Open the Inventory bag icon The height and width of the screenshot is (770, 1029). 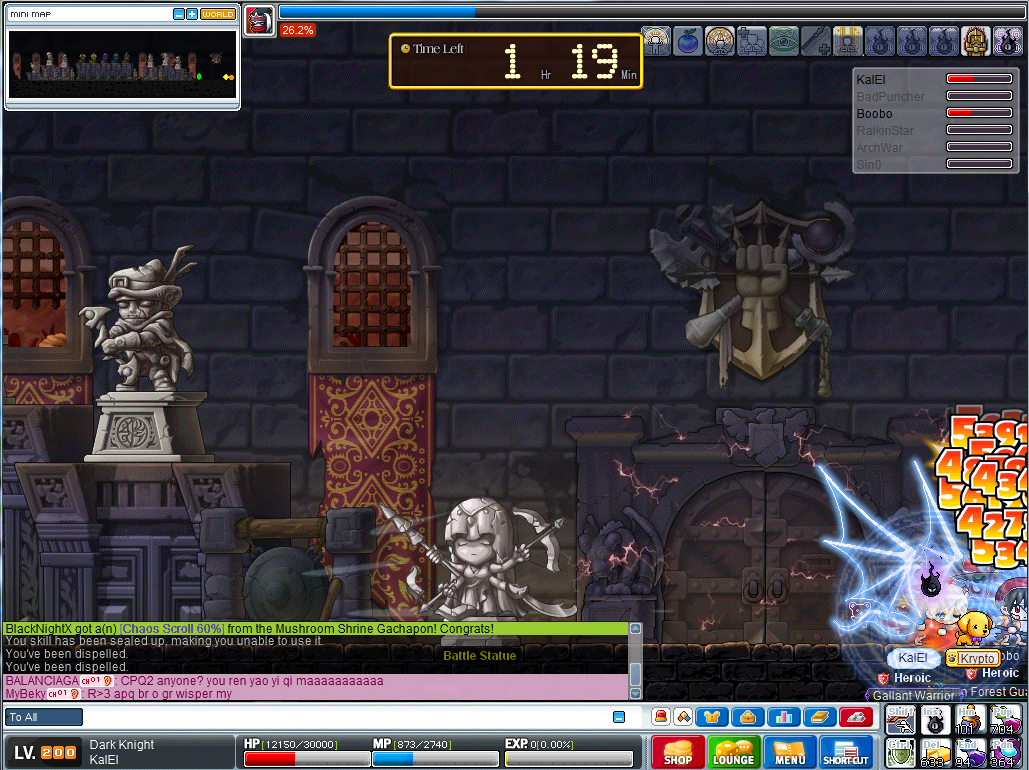(747, 717)
